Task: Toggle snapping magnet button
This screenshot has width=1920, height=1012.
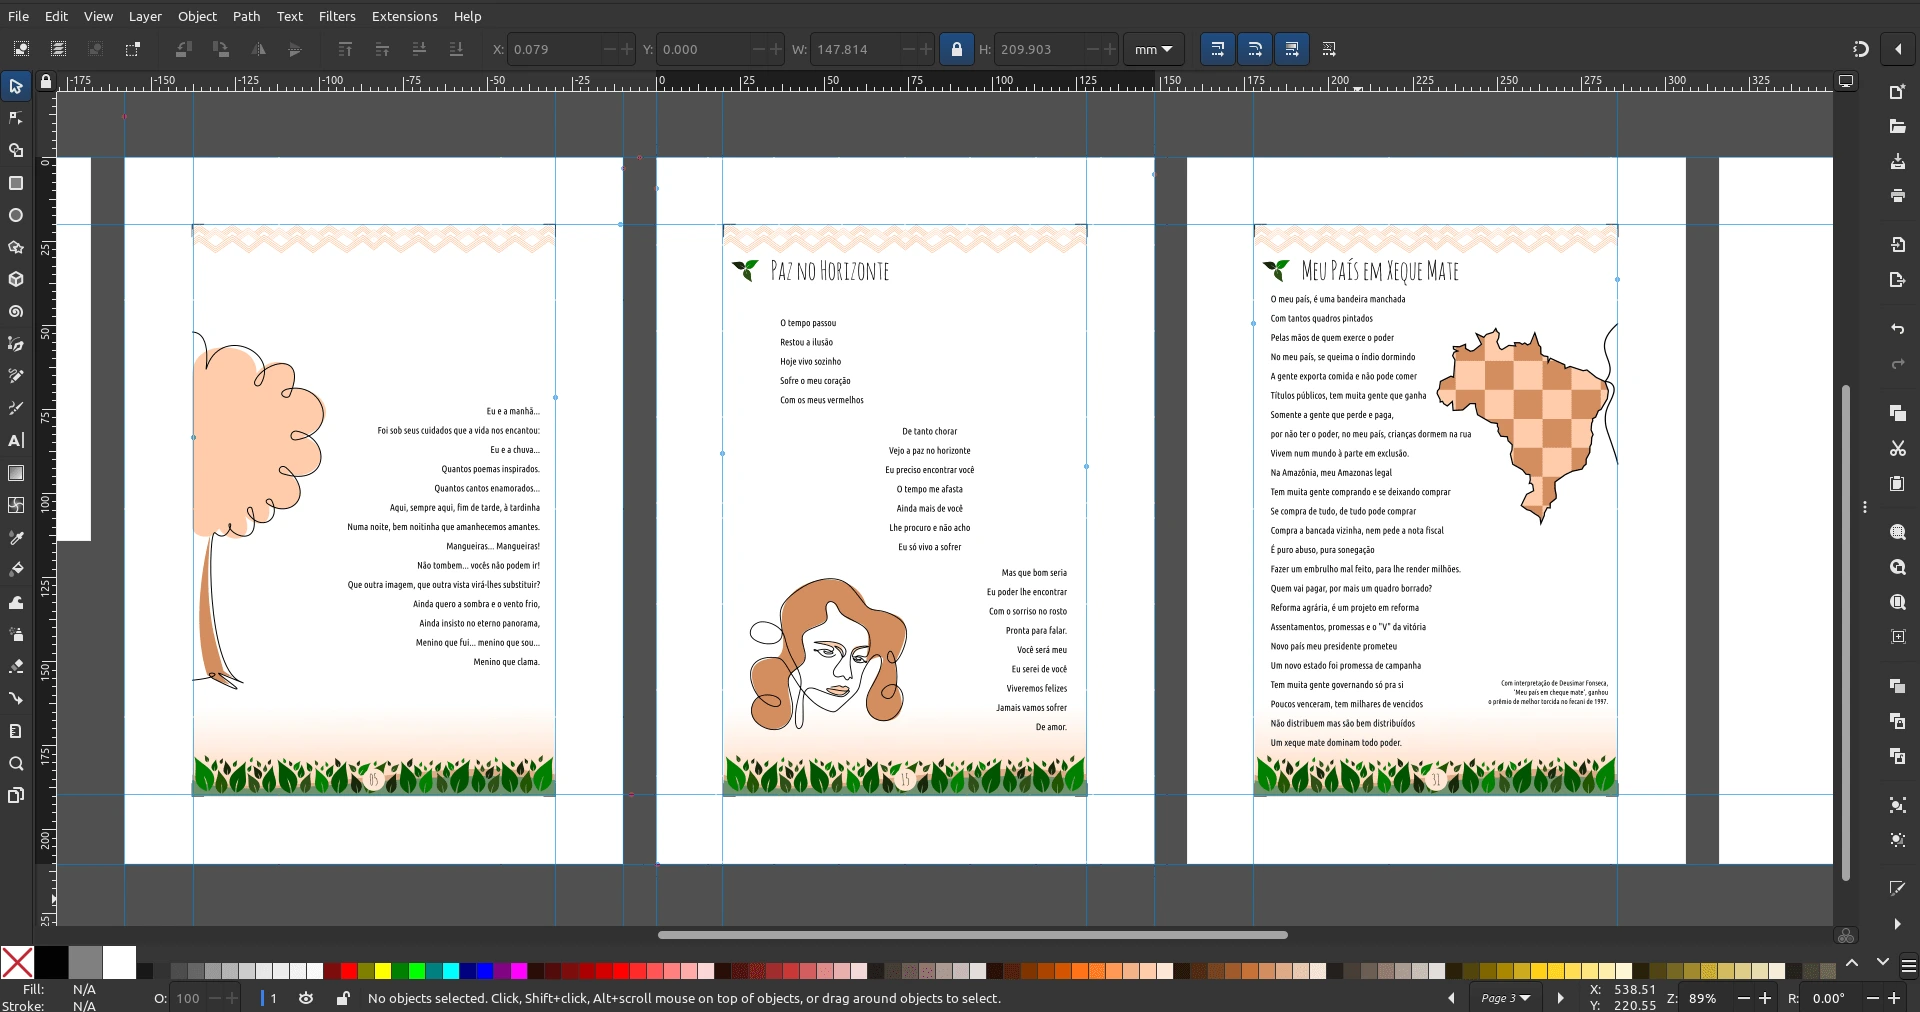Action: tap(1860, 49)
